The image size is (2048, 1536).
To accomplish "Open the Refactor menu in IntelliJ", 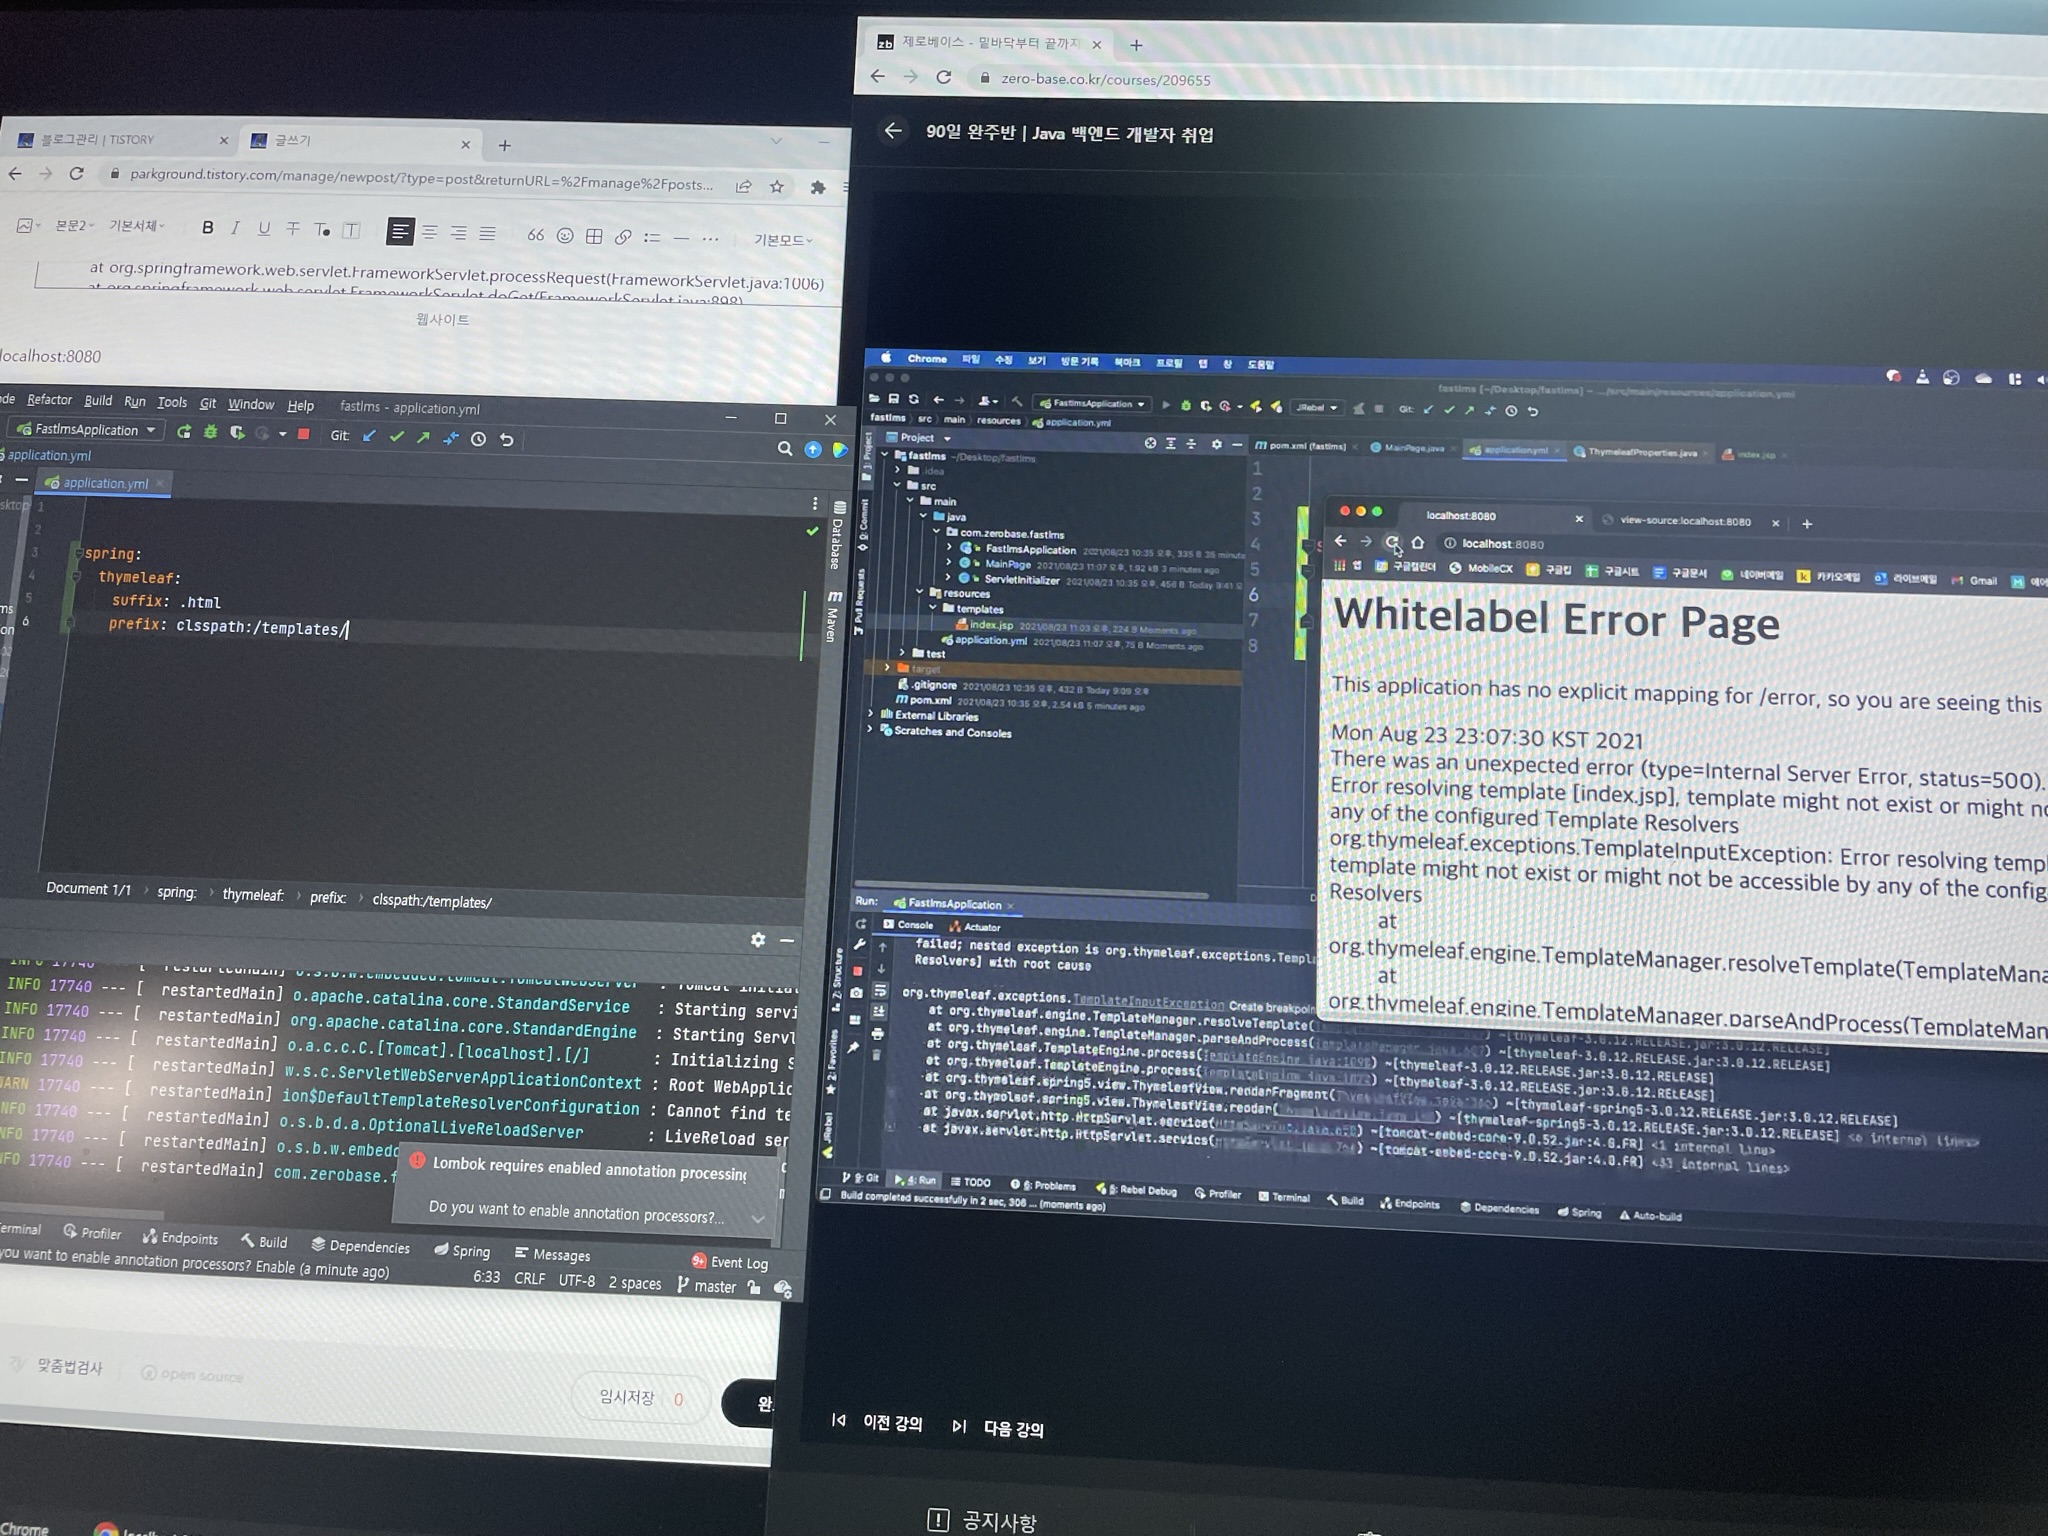I will (49, 400).
